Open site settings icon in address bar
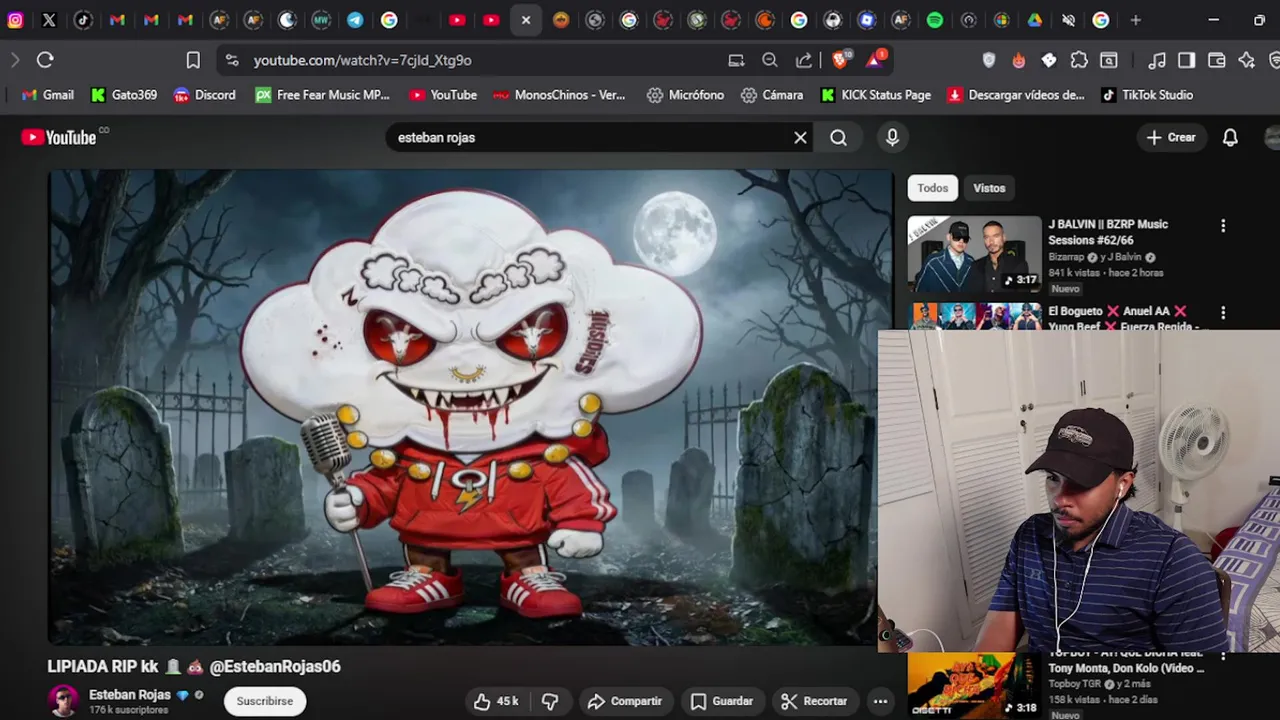1280x720 pixels. tap(232, 60)
